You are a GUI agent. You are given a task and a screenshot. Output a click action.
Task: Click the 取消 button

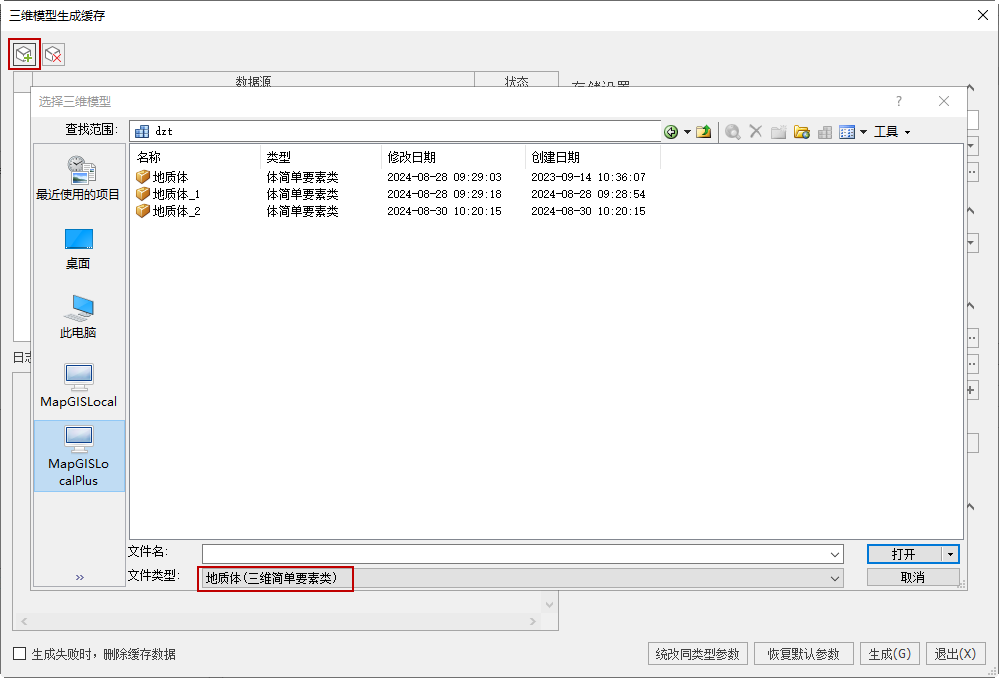(912, 578)
